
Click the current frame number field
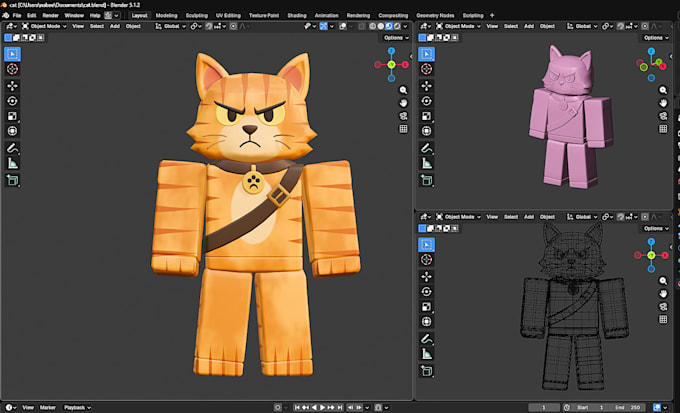pos(544,407)
